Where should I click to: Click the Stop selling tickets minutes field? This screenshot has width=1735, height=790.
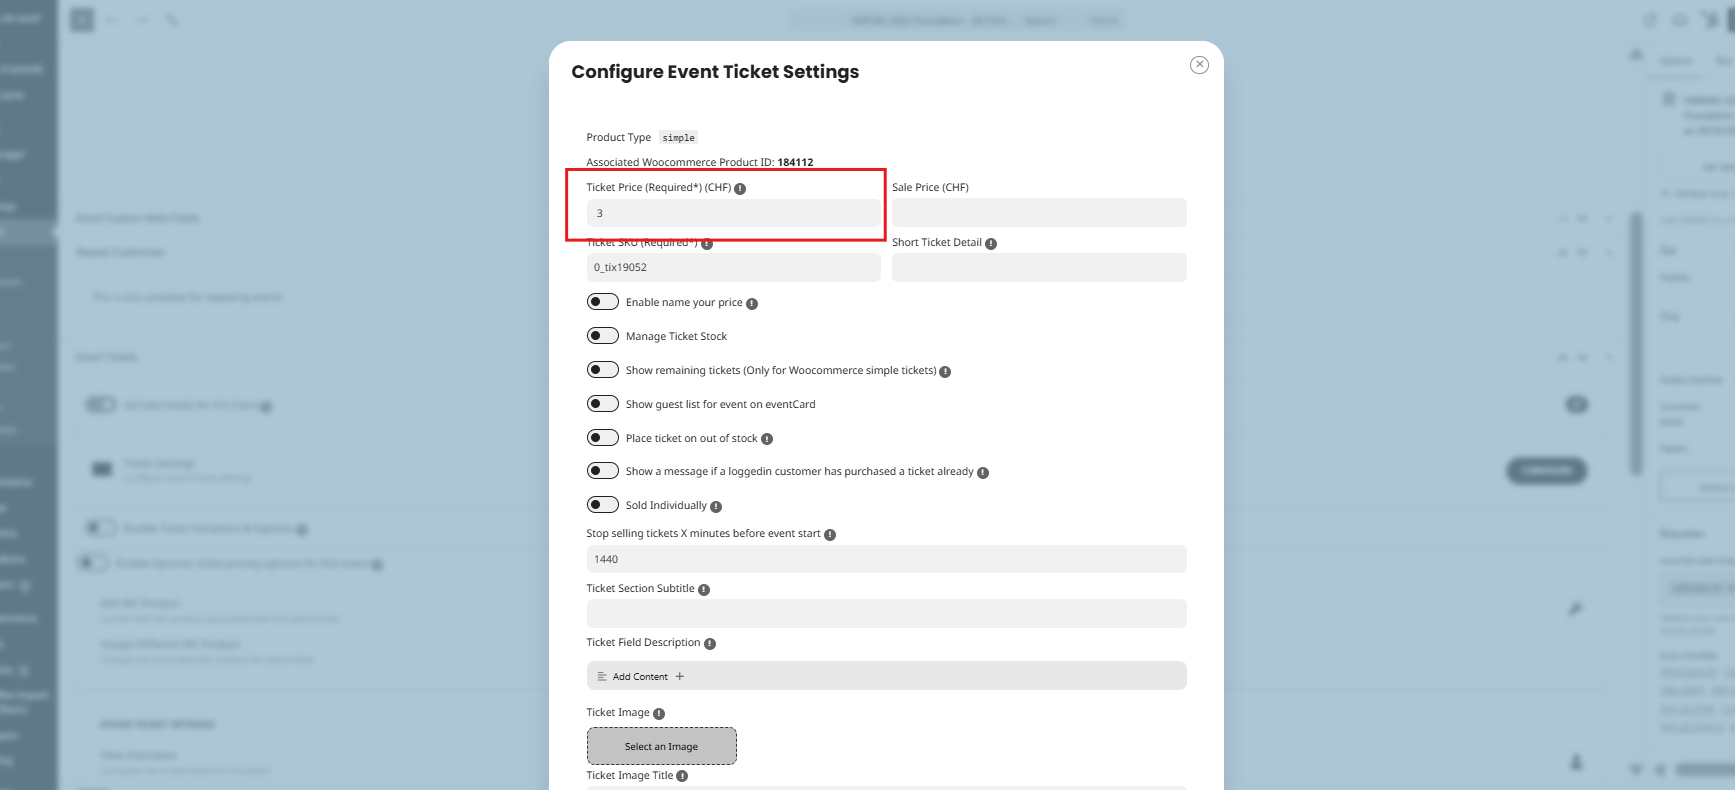tap(886, 559)
